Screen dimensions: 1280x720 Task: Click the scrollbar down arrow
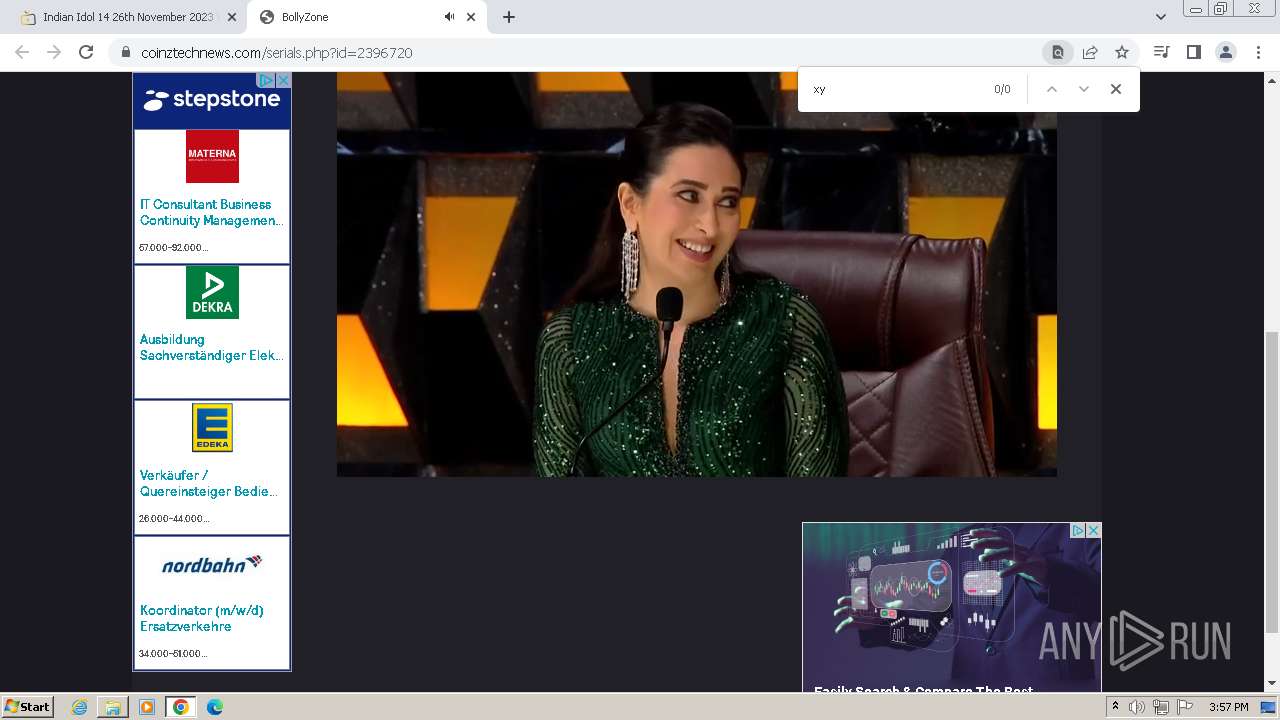point(1272,684)
